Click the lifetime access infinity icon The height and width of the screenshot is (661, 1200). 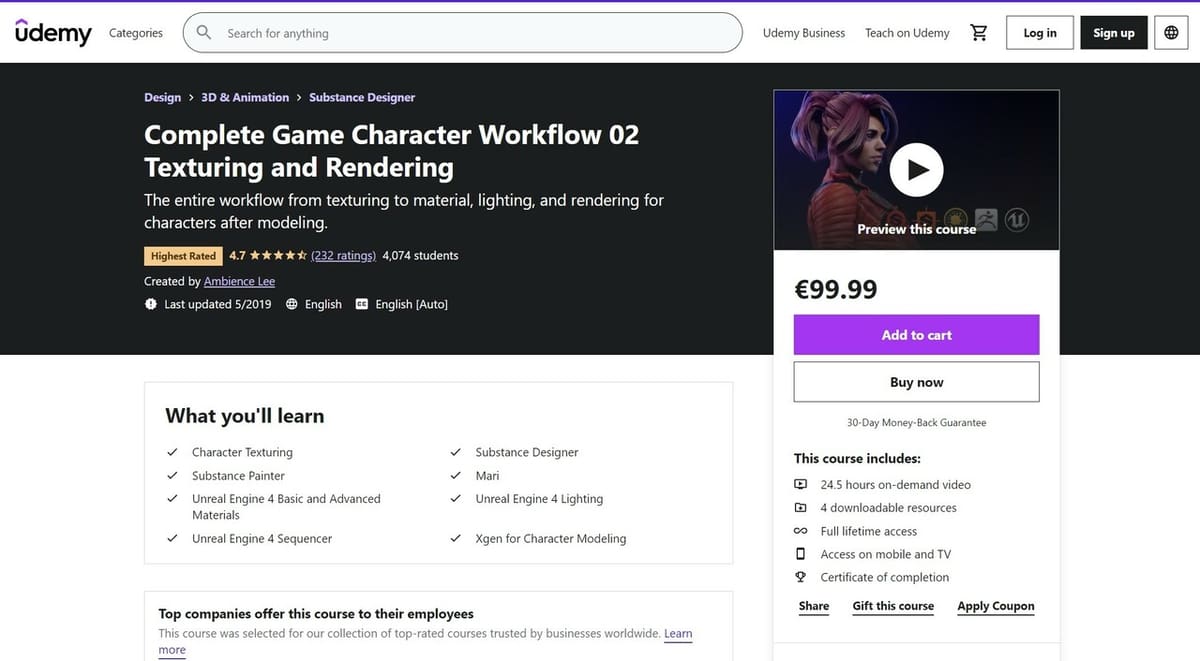point(801,531)
